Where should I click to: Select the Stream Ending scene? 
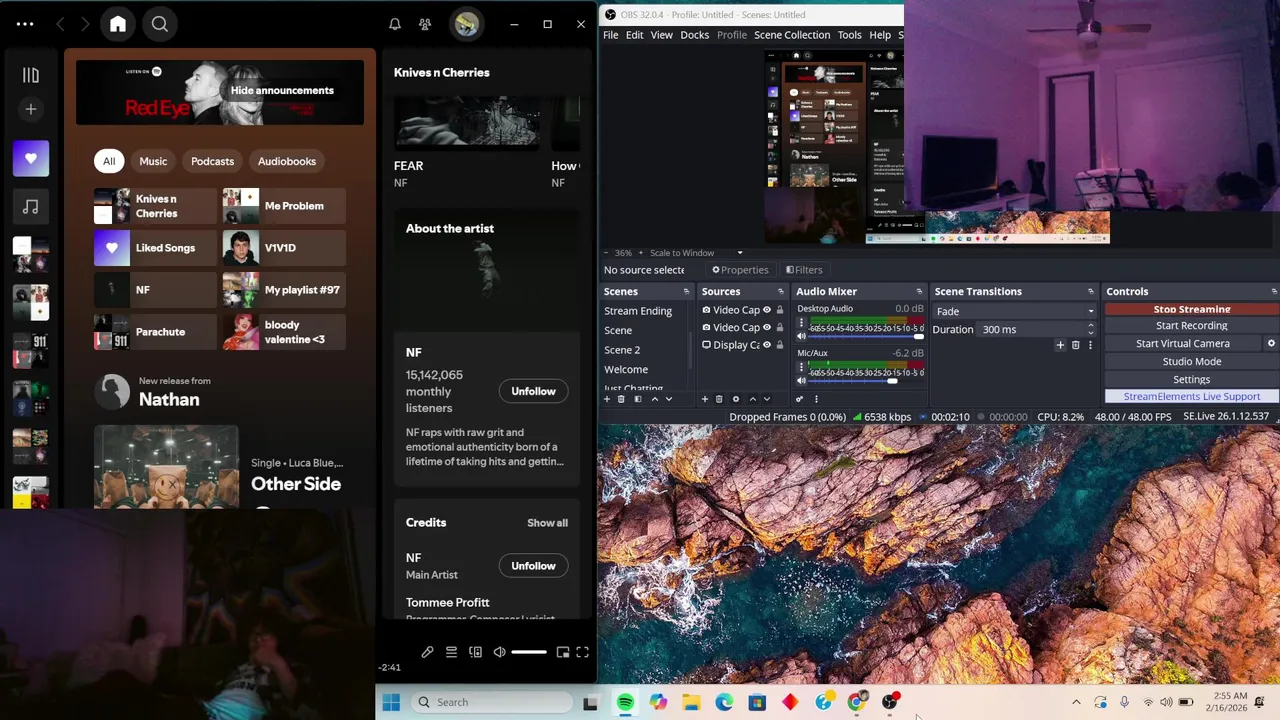pyautogui.click(x=638, y=311)
